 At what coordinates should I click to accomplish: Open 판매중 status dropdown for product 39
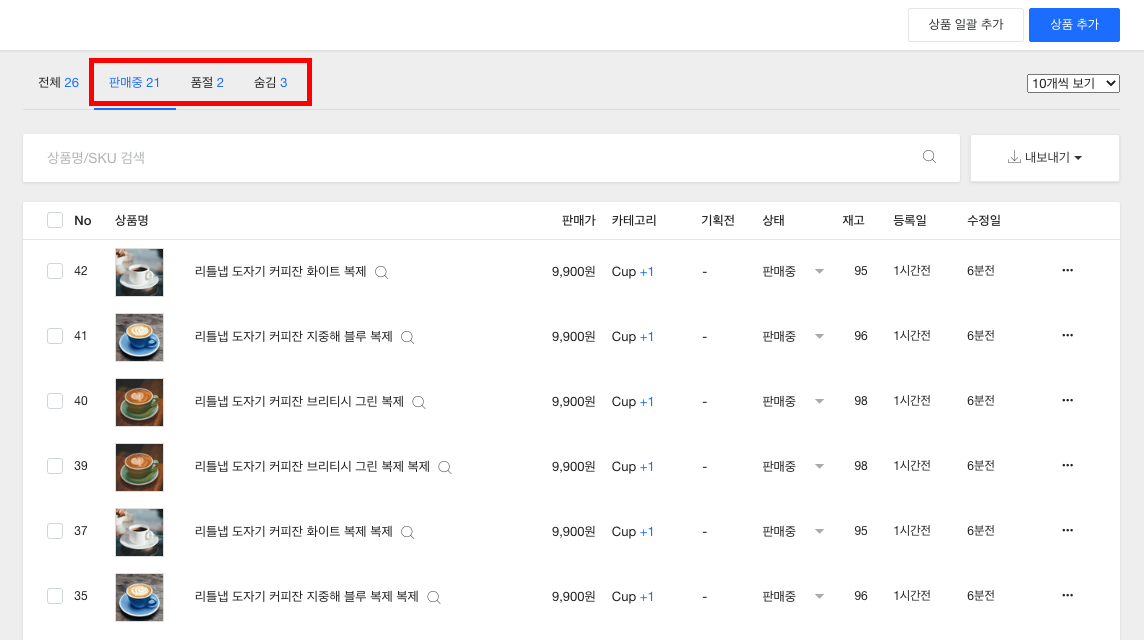point(793,466)
